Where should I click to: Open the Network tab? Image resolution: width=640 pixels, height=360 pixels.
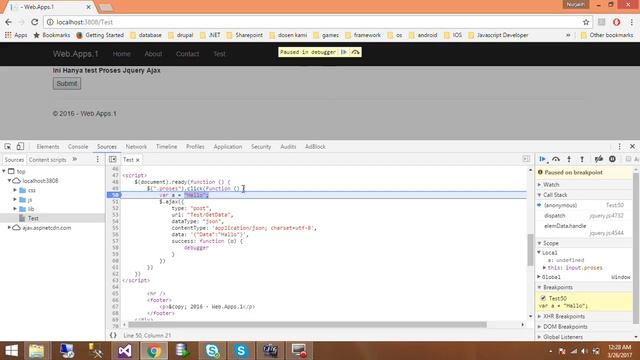point(136,147)
